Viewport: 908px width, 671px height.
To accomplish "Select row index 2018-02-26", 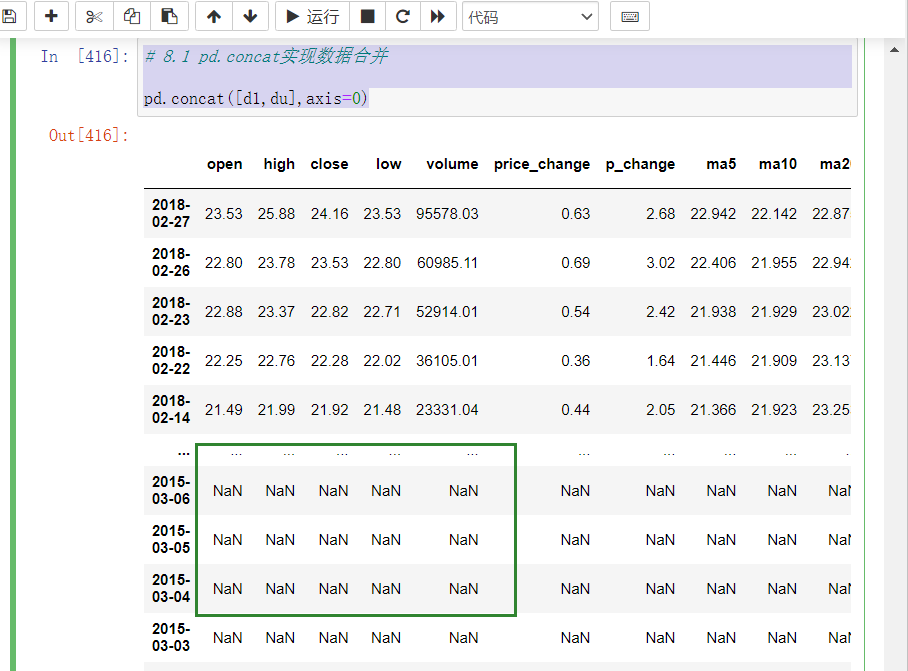I will click(171, 262).
